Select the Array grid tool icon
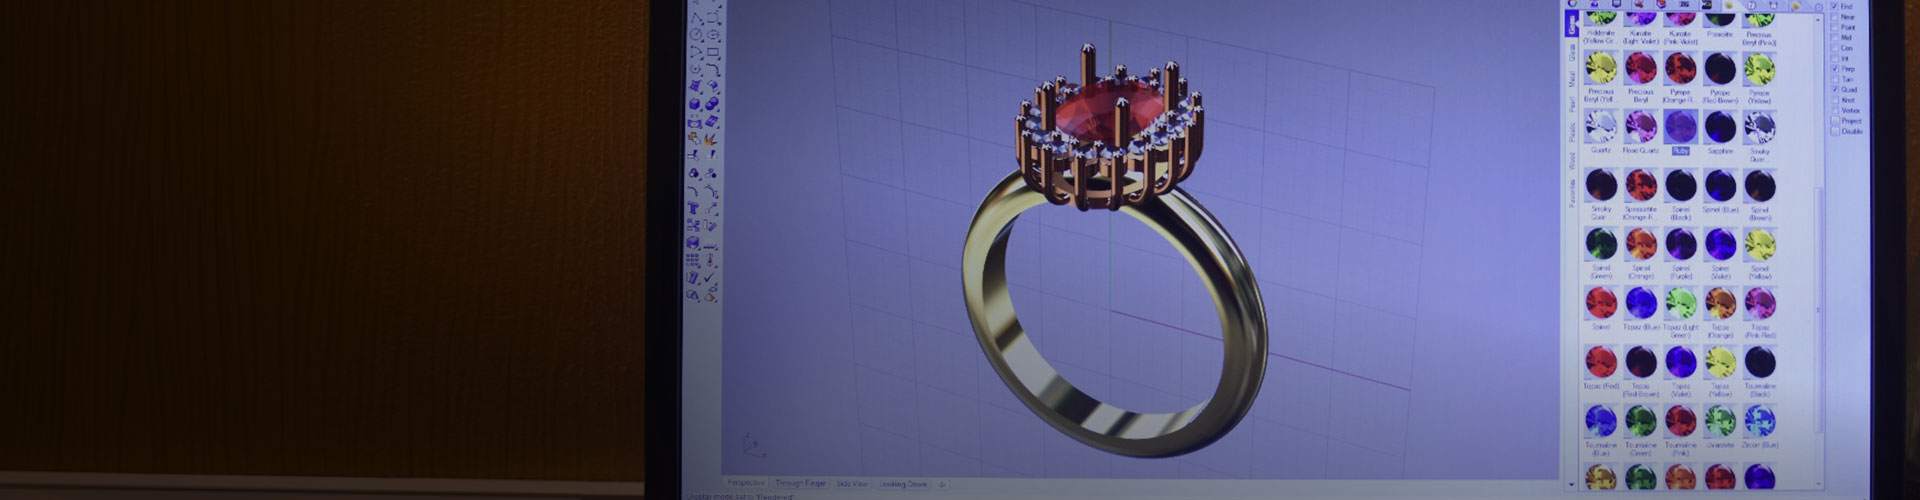The image size is (1920, 500). click(x=692, y=260)
